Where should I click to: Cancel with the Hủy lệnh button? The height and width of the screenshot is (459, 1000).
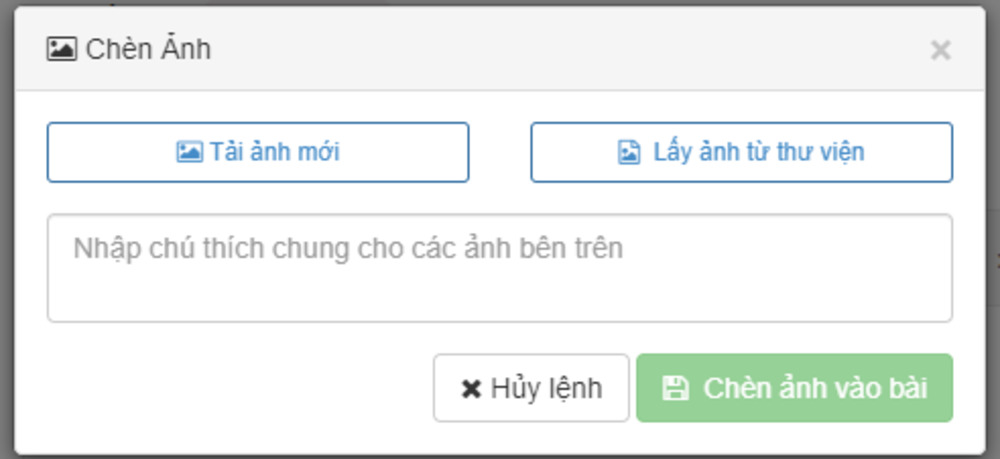point(531,388)
